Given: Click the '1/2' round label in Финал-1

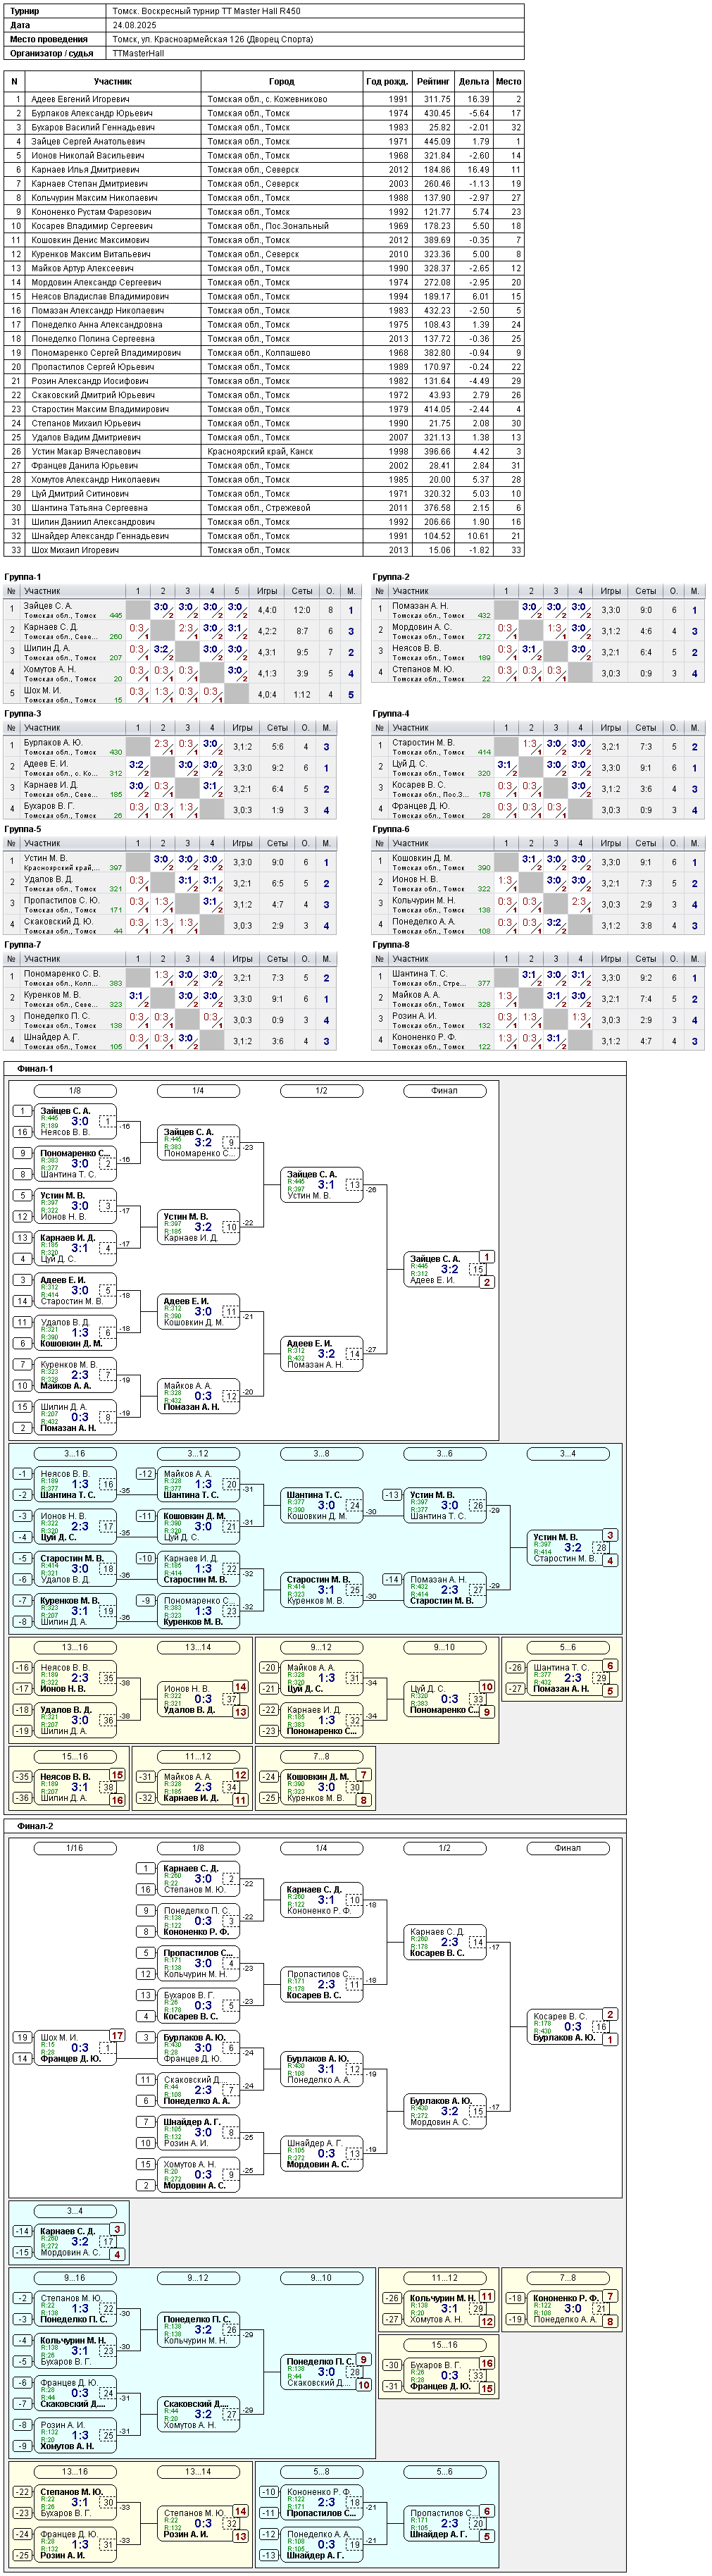Looking at the screenshot, I should 321,1091.
